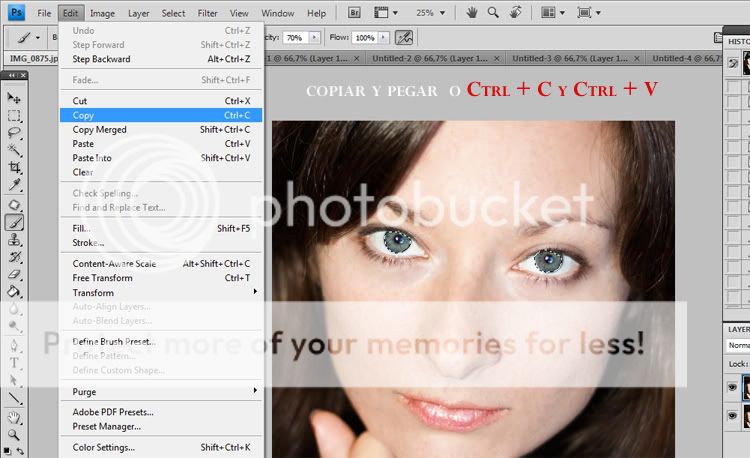Choose Content-Aware Scale in Edit menu

click(161, 263)
